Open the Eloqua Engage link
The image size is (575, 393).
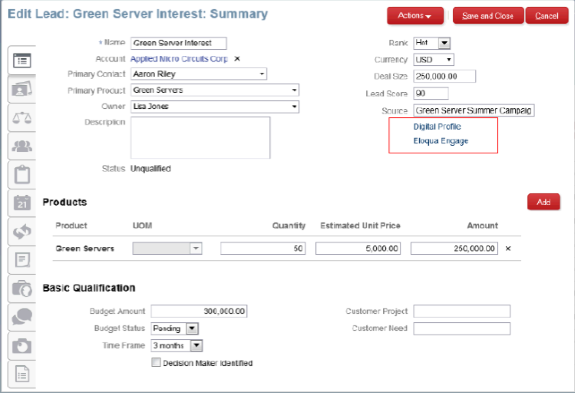tap(441, 141)
